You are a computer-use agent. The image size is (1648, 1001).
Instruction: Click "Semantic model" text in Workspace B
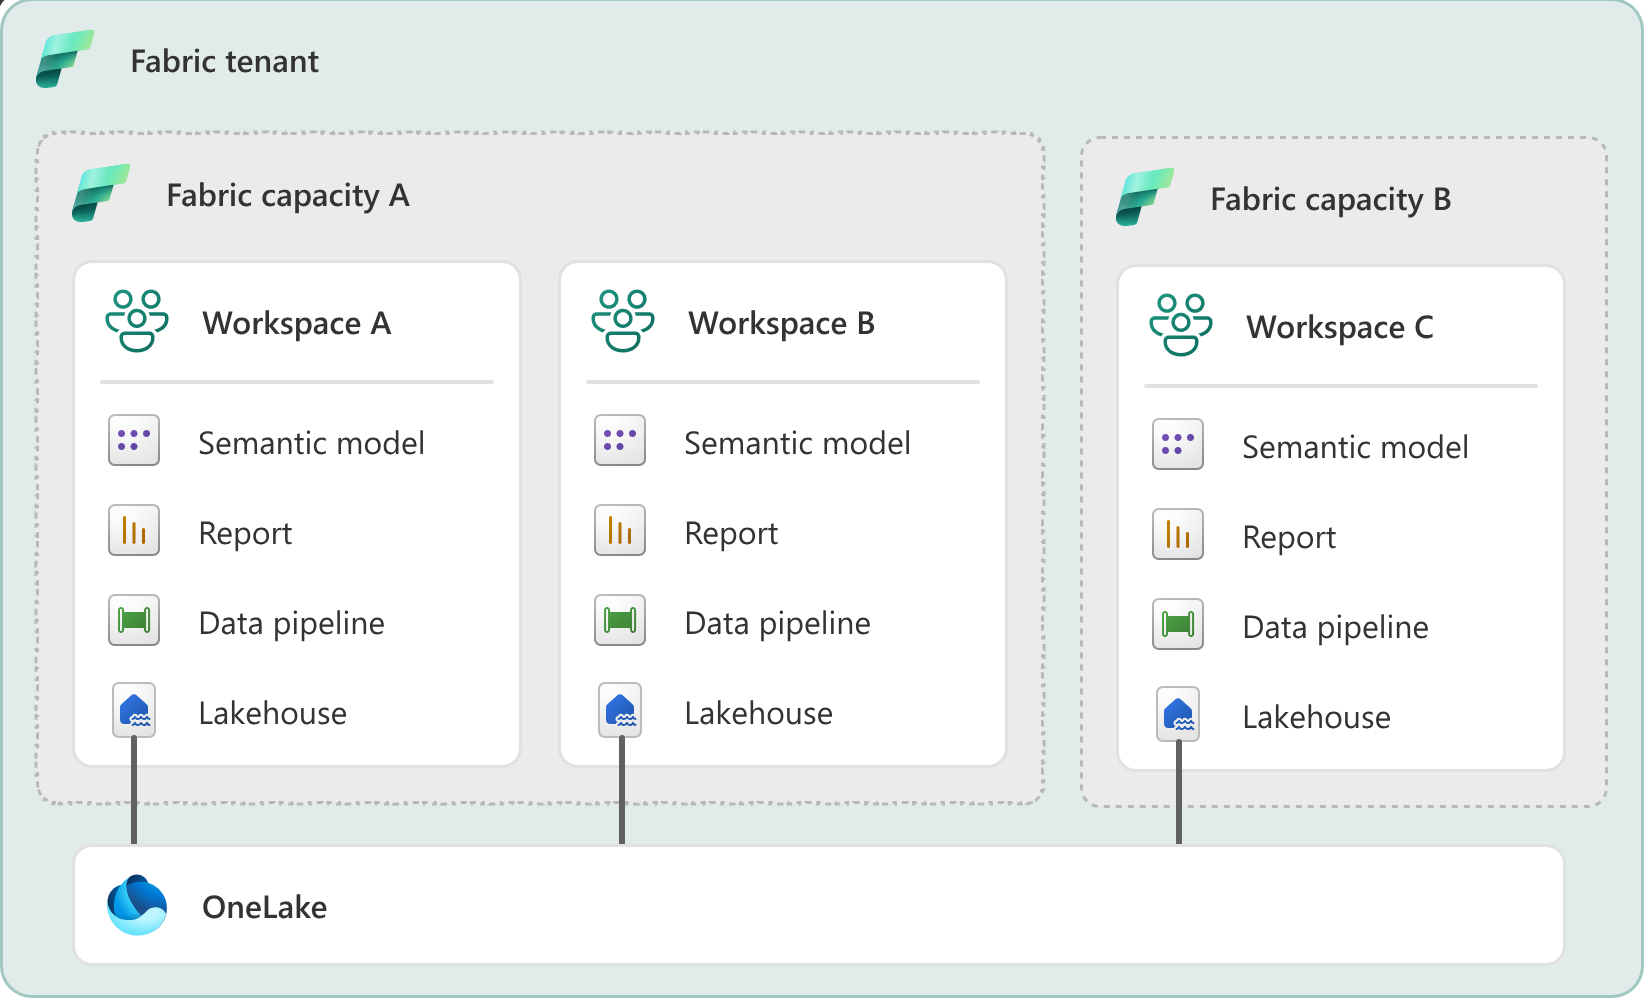[x=798, y=443]
